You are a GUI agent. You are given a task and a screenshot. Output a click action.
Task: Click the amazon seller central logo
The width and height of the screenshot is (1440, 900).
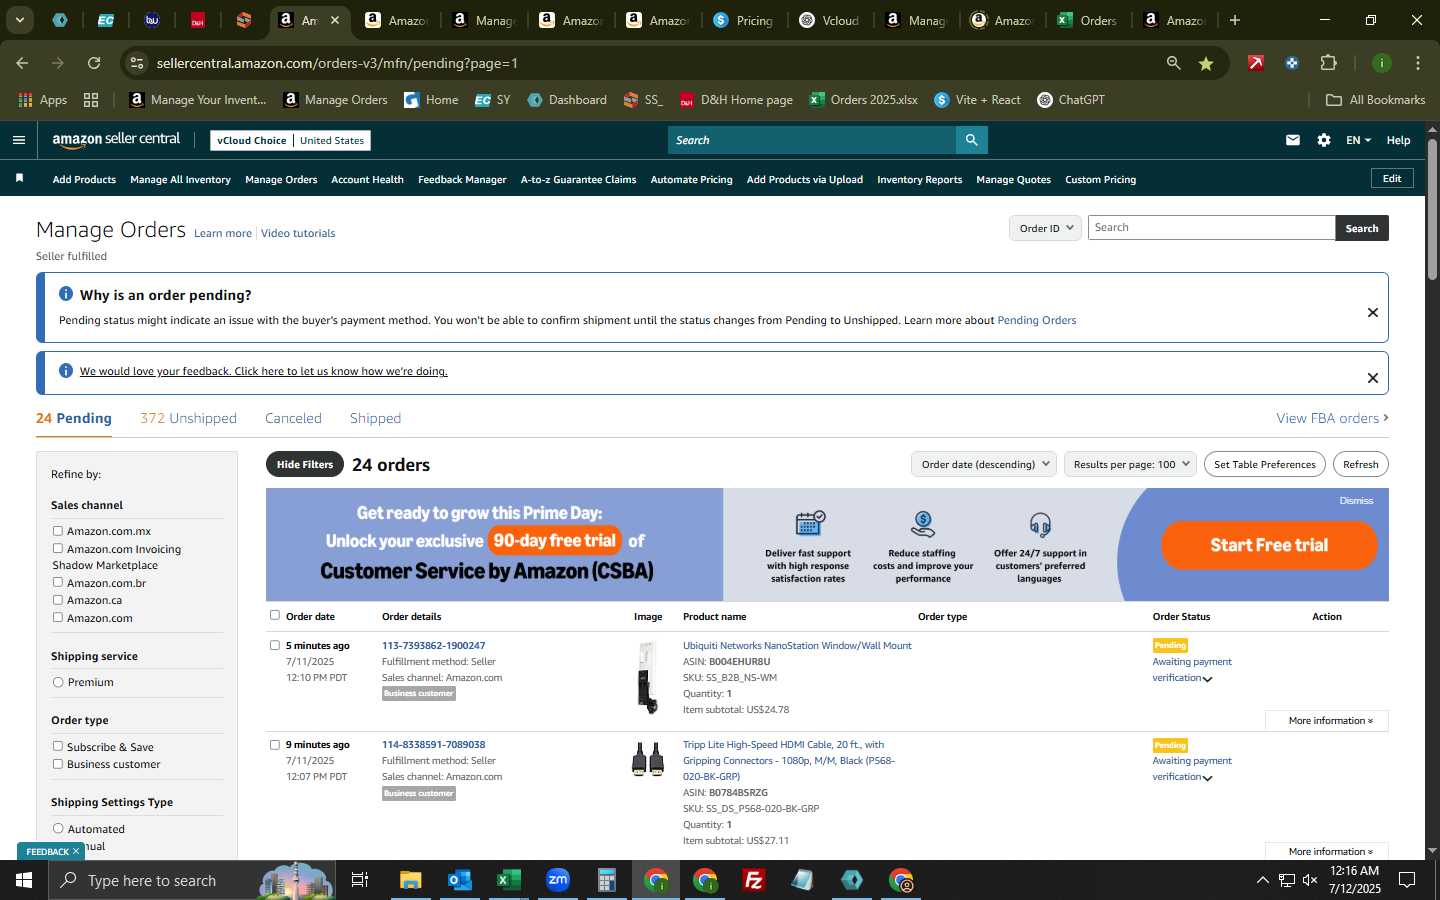point(116,140)
